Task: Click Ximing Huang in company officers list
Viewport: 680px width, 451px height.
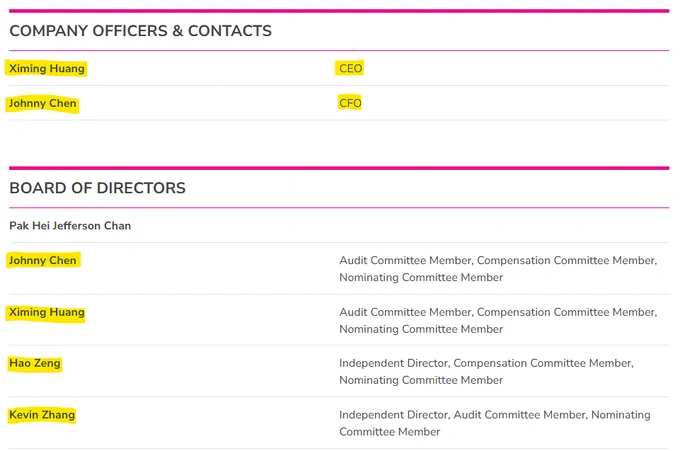Action: (47, 69)
